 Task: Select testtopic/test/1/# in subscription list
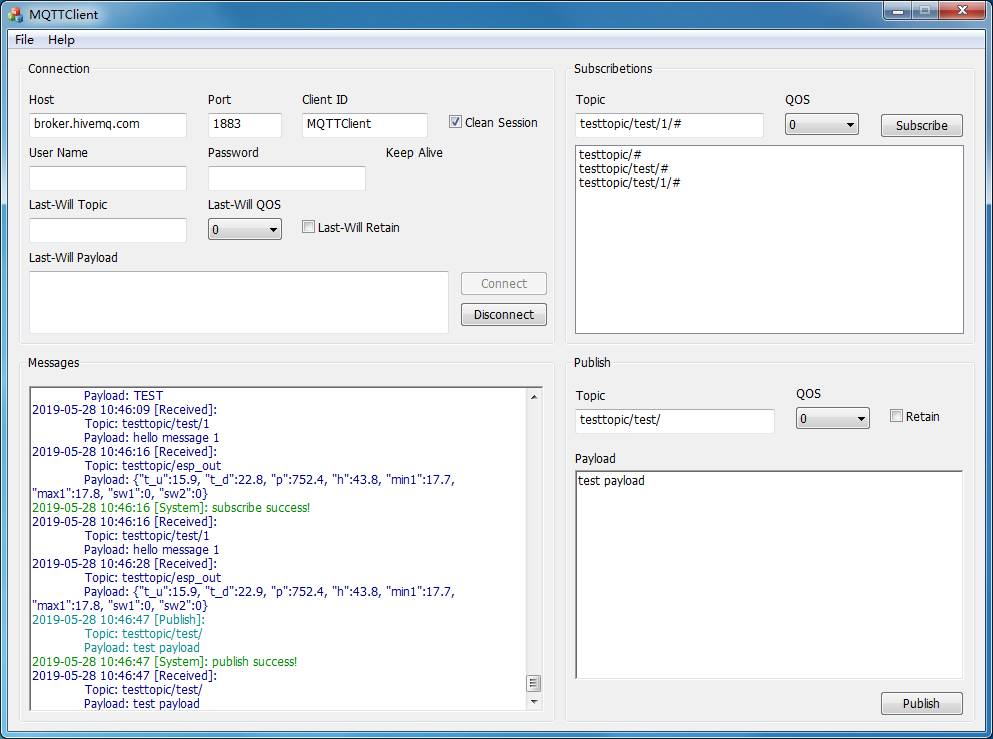629,182
